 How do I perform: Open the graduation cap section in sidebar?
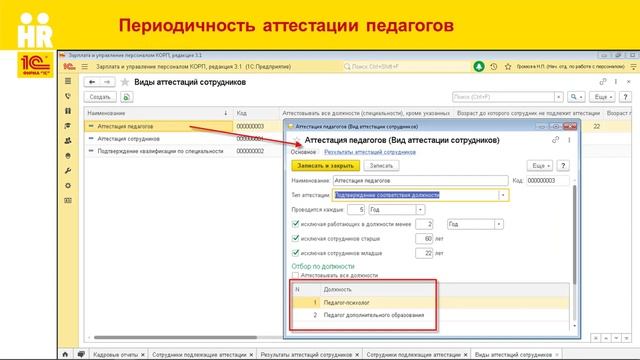[68, 126]
